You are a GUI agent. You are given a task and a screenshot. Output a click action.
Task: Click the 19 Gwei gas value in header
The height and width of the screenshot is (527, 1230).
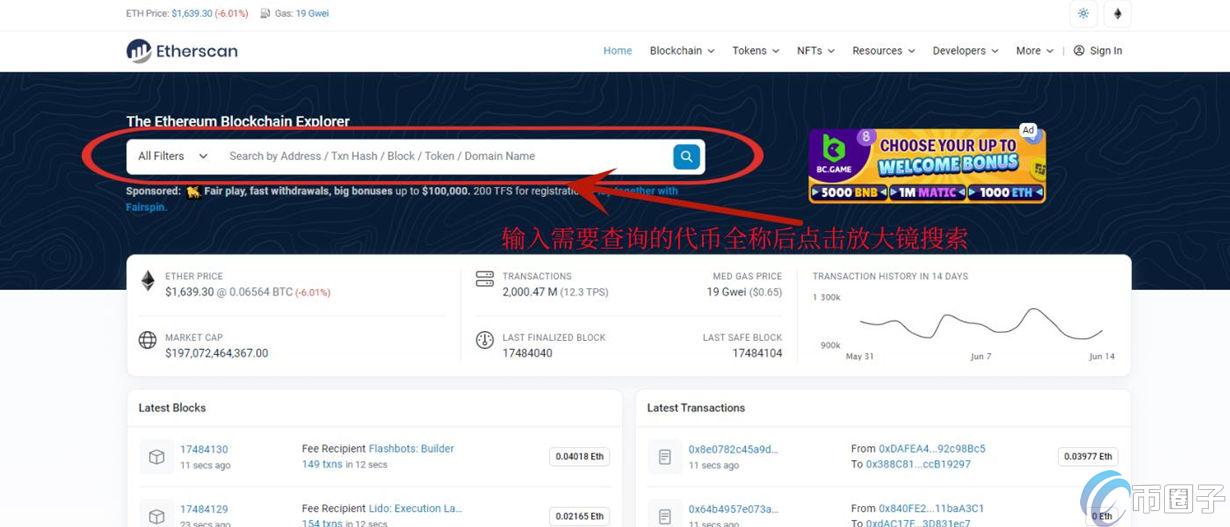(312, 14)
